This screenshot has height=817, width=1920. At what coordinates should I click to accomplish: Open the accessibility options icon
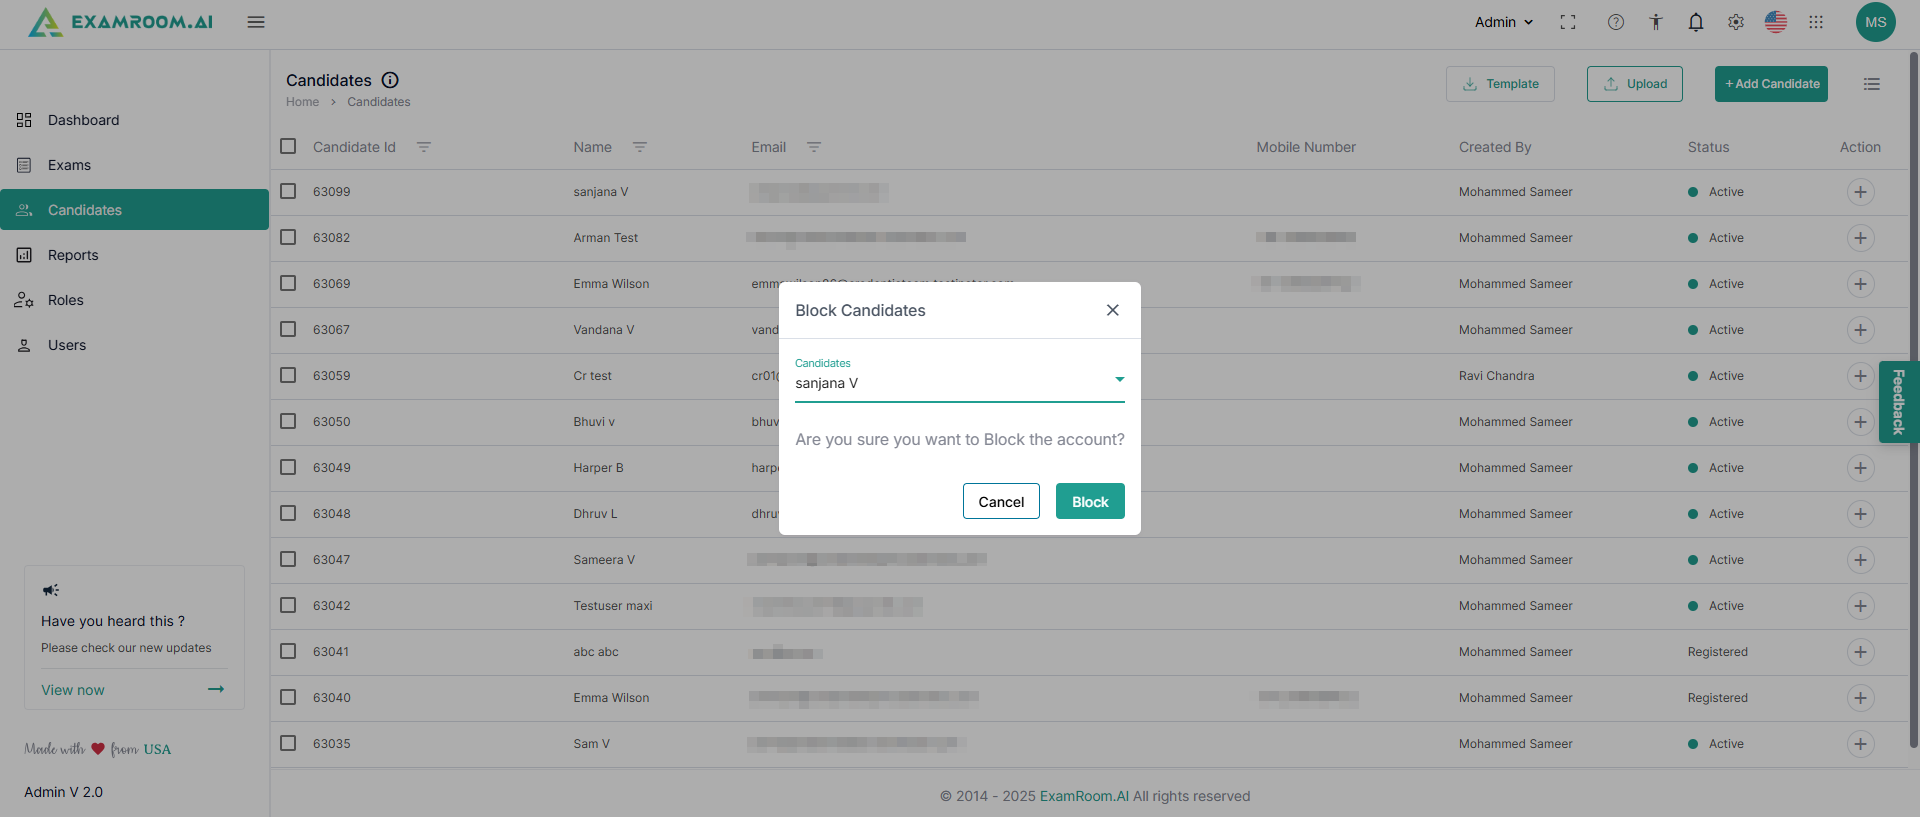click(1656, 22)
